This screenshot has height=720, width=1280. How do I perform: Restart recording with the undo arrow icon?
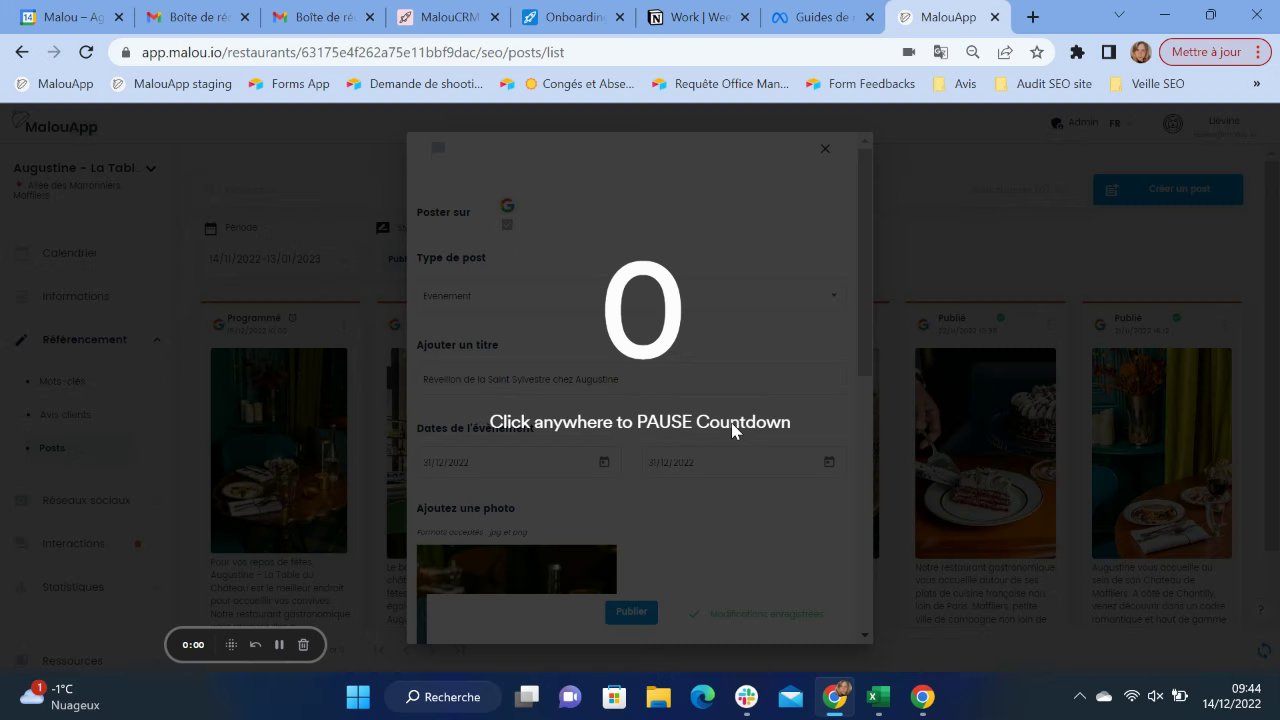tap(255, 645)
